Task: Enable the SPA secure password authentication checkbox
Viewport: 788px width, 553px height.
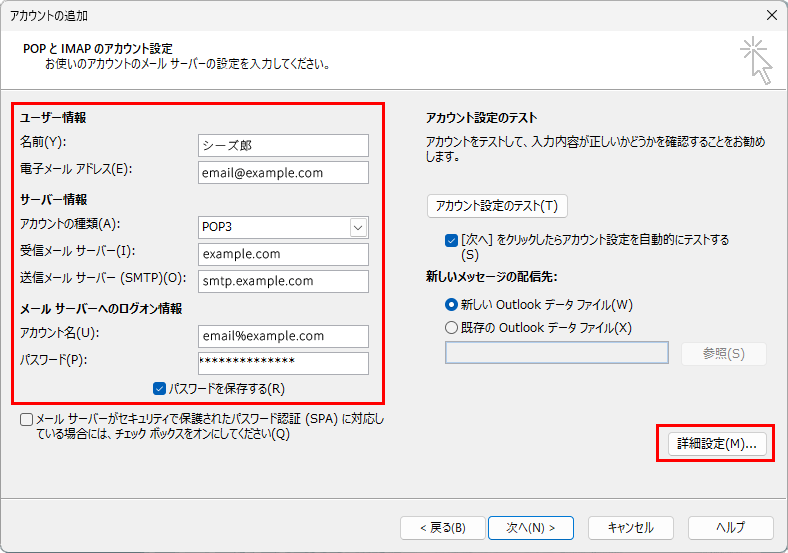Action: 26,420
